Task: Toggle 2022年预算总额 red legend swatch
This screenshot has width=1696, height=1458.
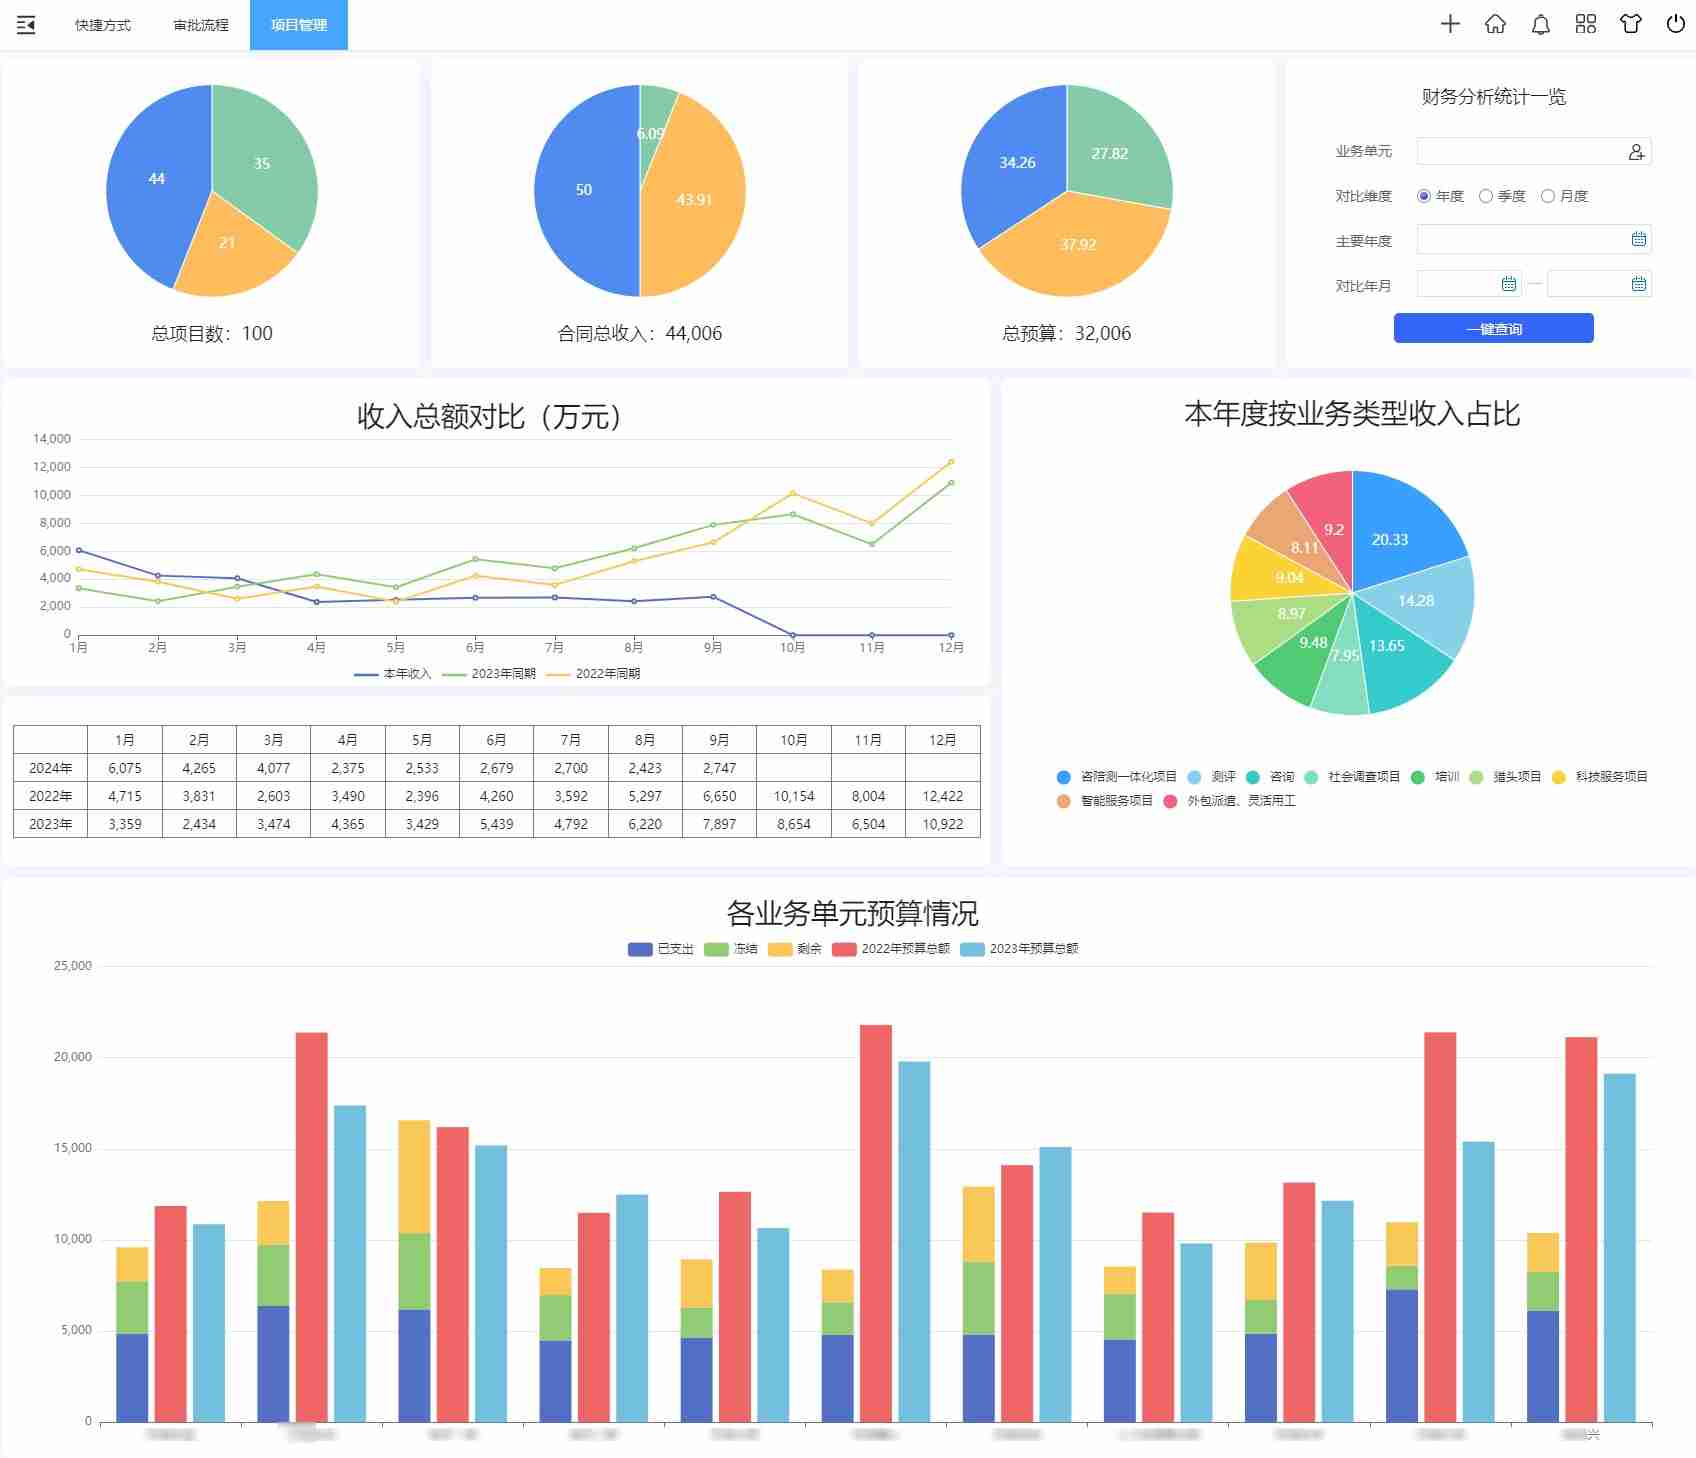Action: (x=844, y=949)
